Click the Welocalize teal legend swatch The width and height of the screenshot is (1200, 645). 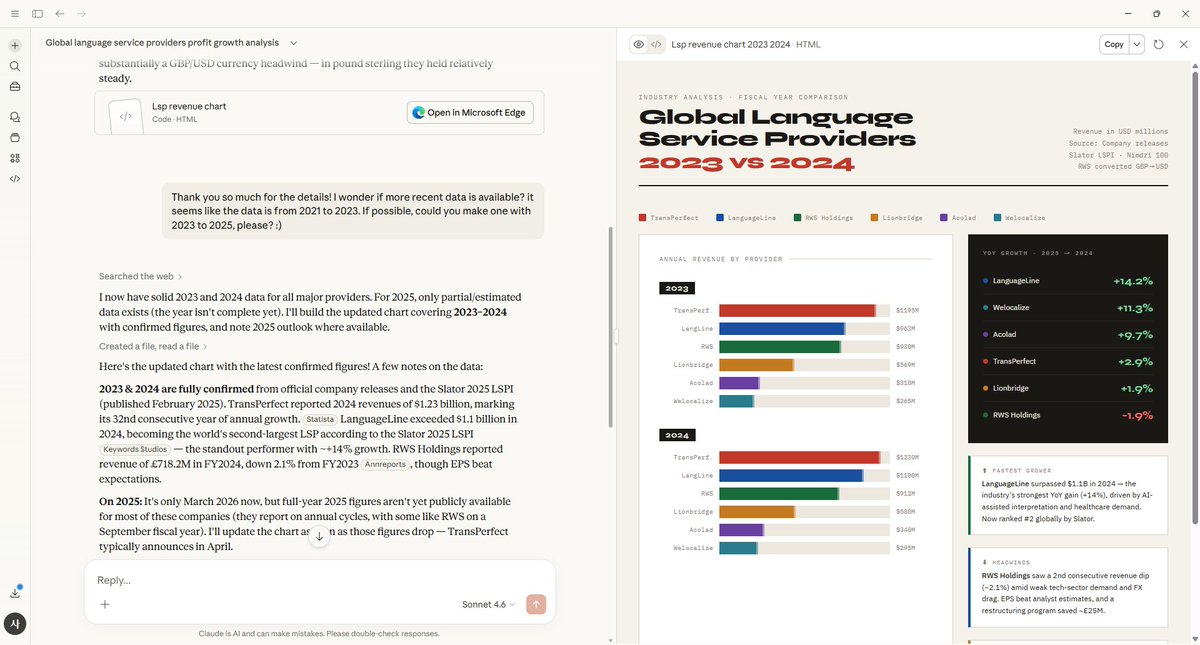click(x=998, y=217)
